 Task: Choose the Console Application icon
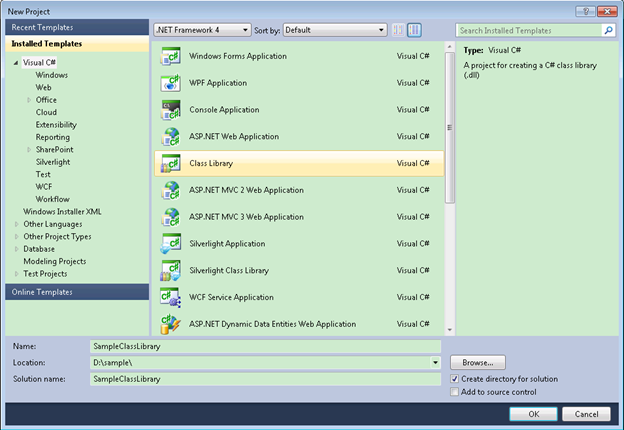[169, 109]
